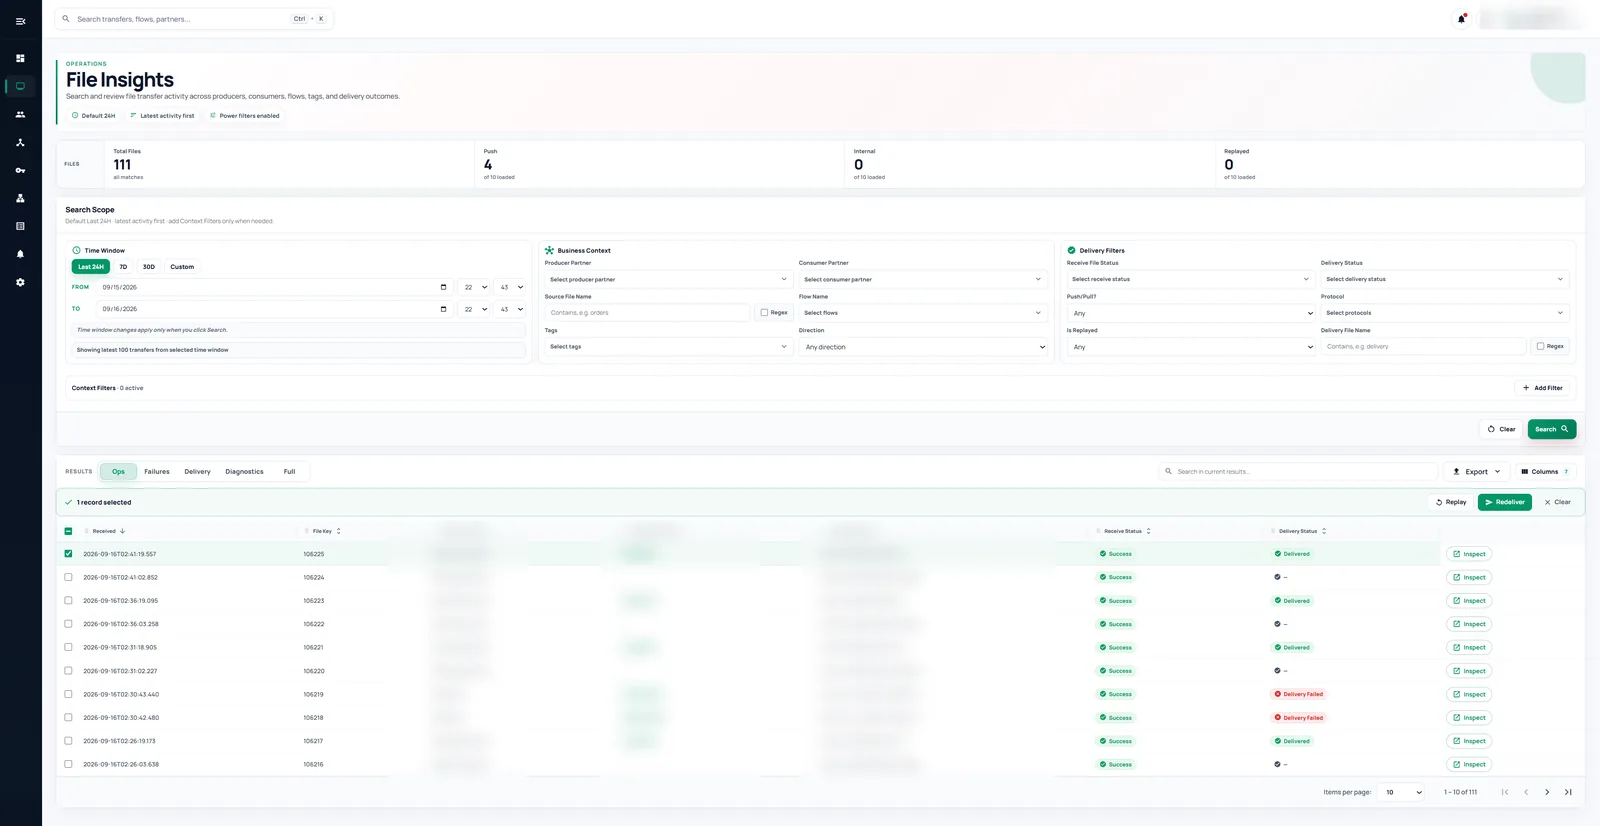The height and width of the screenshot is (826, 1600).
Task: Open the Items per page dropdown
Action: [x=1402, y=792]
